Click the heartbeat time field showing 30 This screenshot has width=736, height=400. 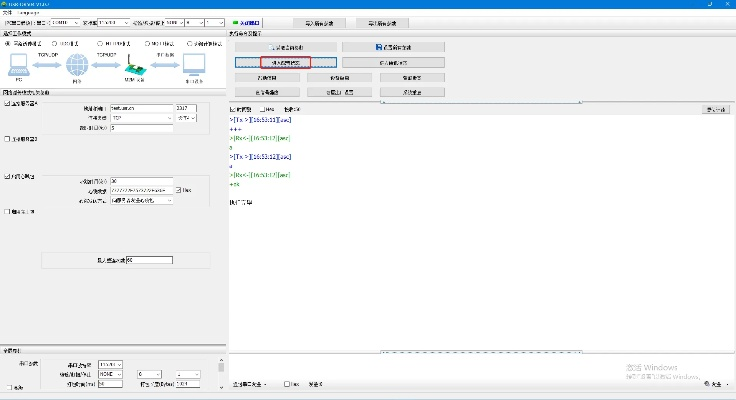(x=142, y=181)
